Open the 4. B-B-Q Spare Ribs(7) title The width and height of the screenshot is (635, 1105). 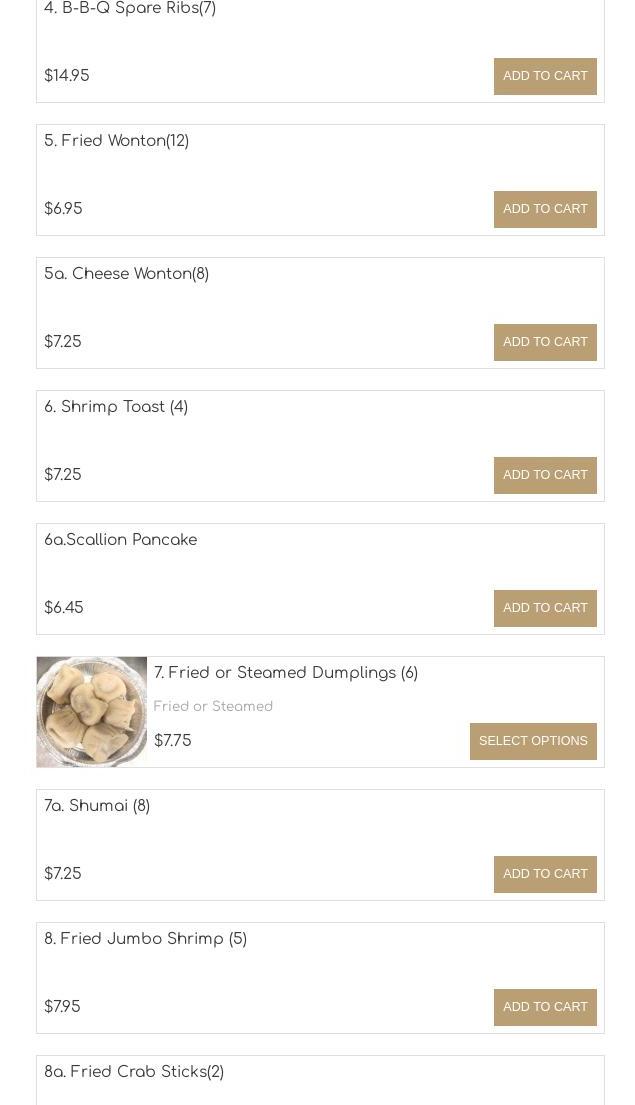coord(130,8)
